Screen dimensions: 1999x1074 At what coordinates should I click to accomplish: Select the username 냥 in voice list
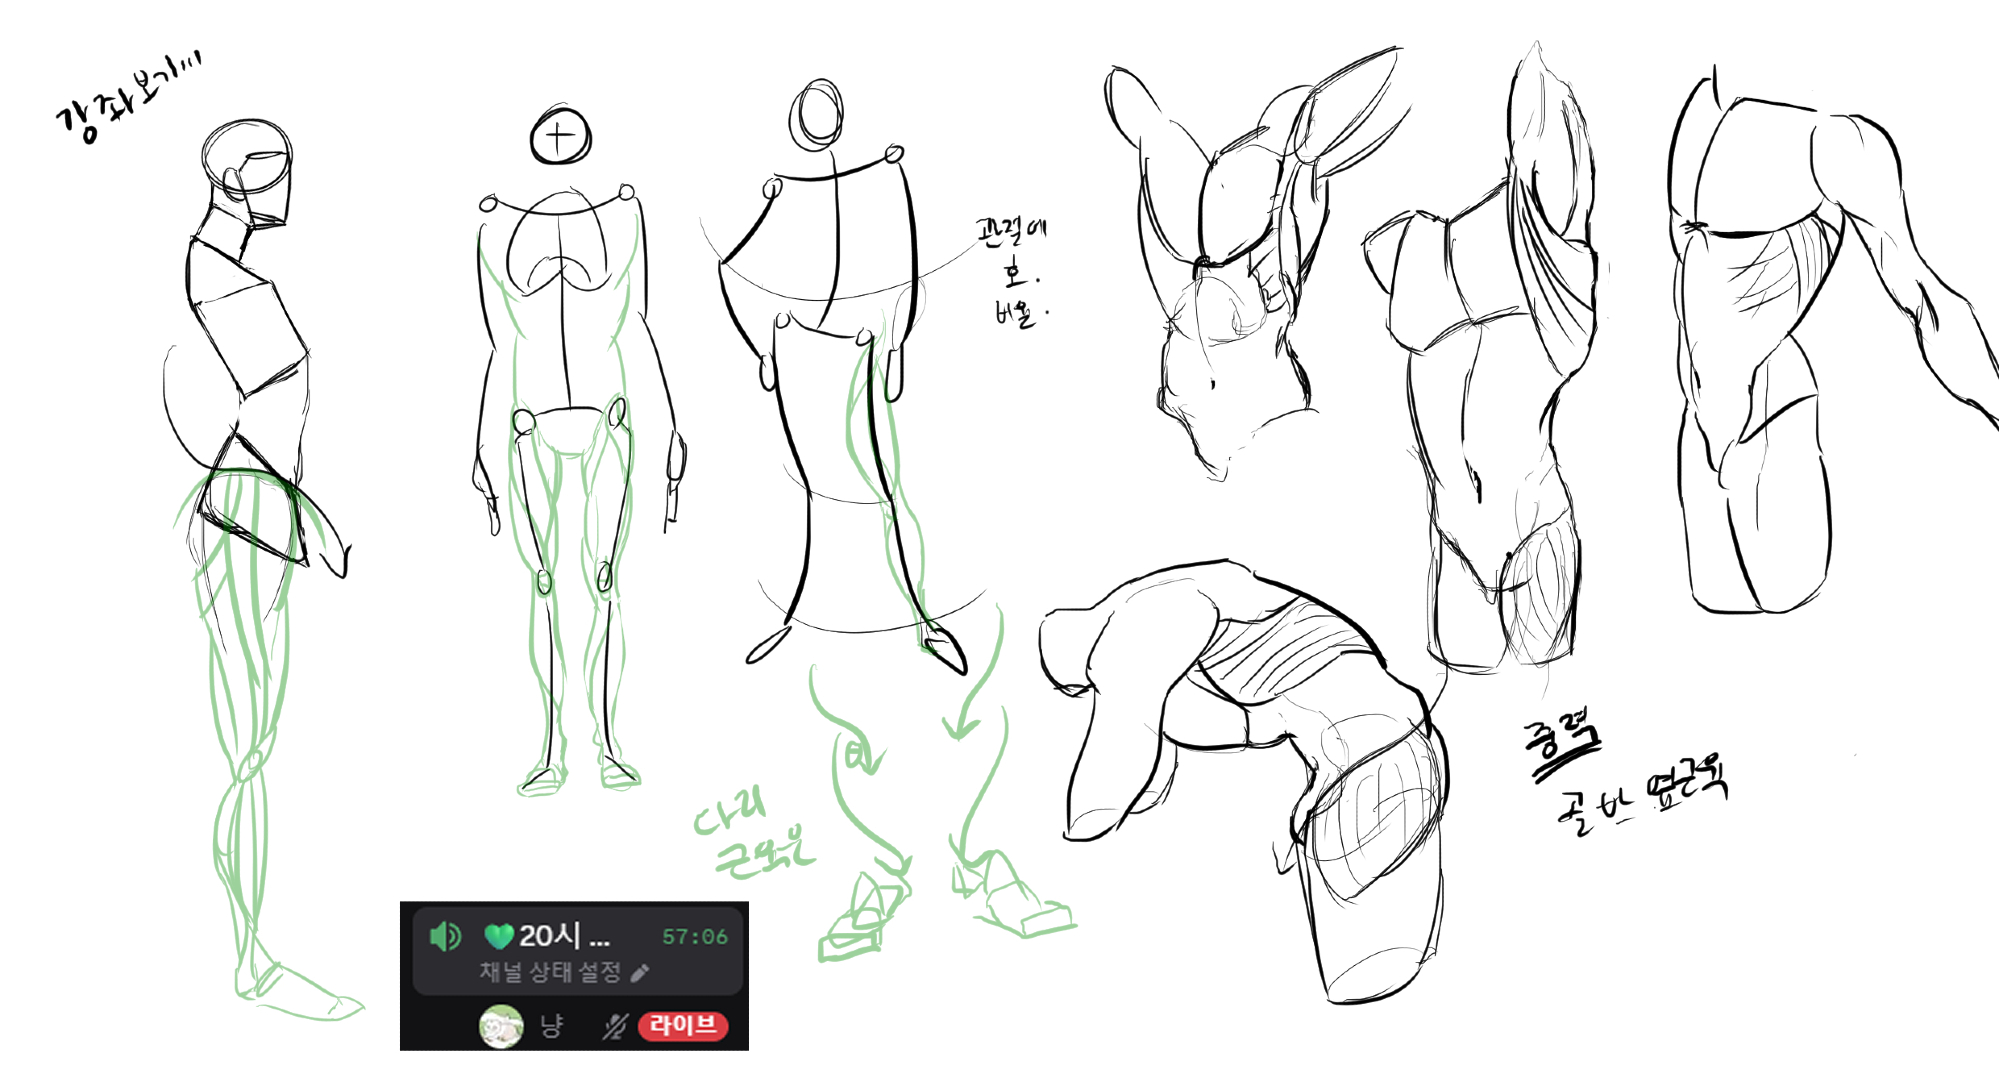pos(552,1026)
